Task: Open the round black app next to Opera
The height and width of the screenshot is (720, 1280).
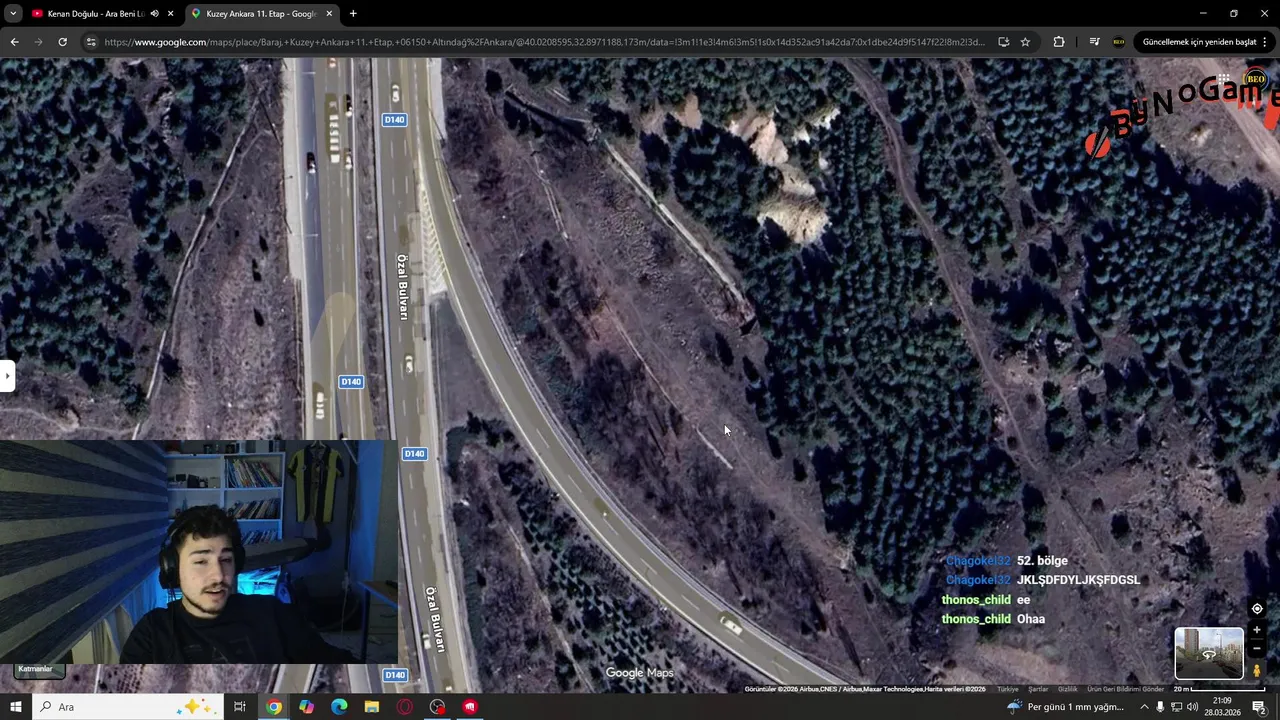Action: click(437, 707)
